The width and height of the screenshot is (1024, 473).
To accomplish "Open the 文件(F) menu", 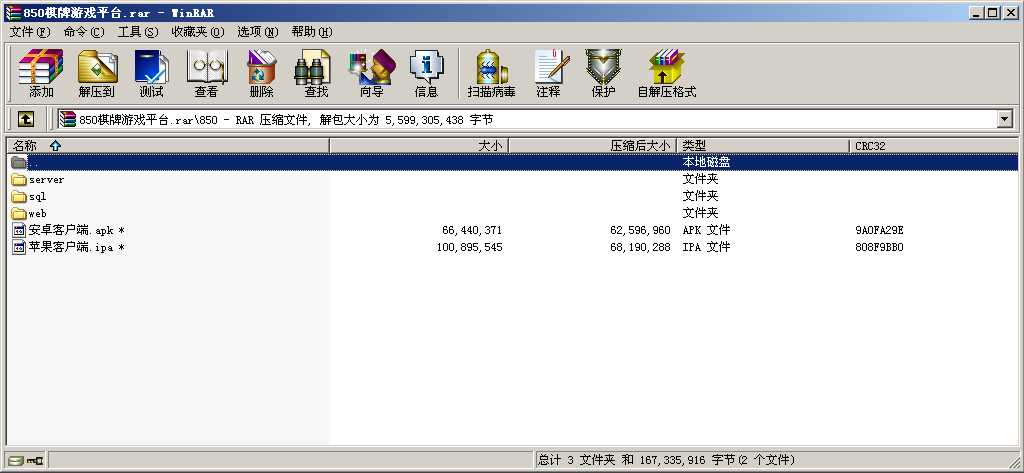I will (x=30, y=31).
